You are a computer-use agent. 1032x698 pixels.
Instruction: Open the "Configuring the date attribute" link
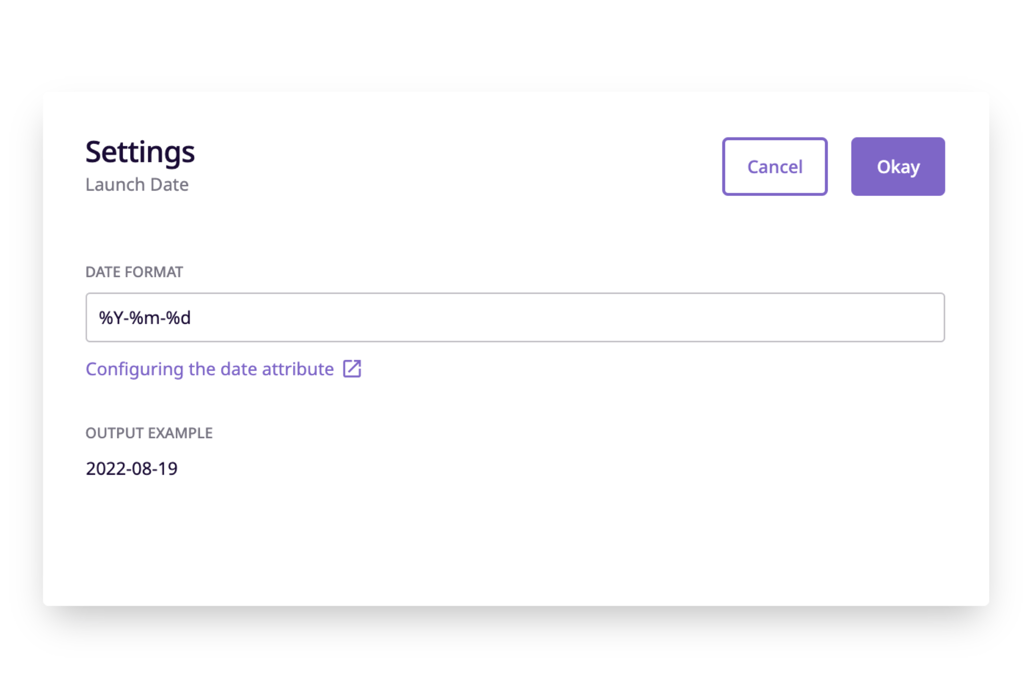(210, 369)
